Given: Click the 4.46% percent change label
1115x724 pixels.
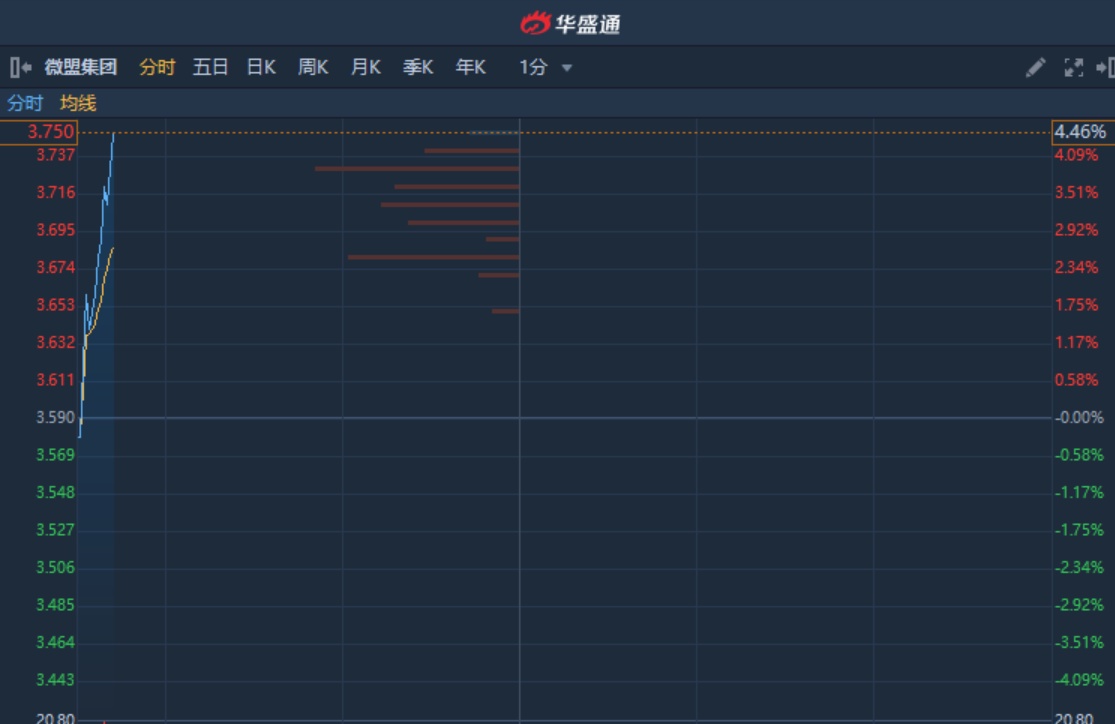Looking at the screenshot, I should pyautogui.click(x=1083, y=132).
